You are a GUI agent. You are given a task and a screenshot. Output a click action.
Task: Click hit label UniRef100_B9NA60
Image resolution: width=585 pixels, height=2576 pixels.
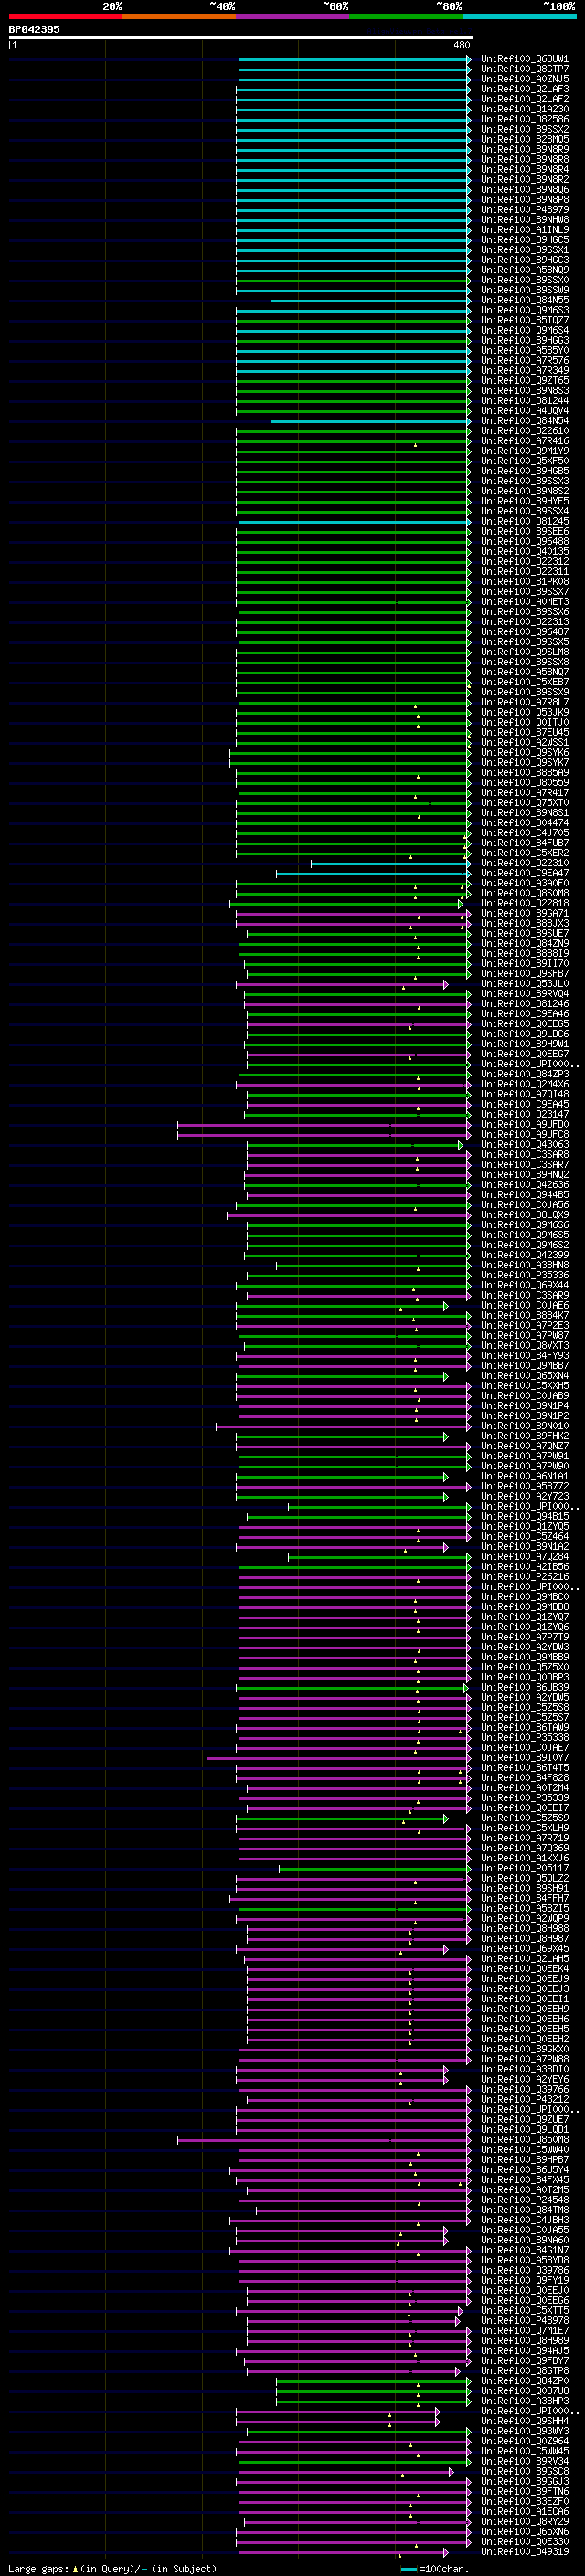525,2240
